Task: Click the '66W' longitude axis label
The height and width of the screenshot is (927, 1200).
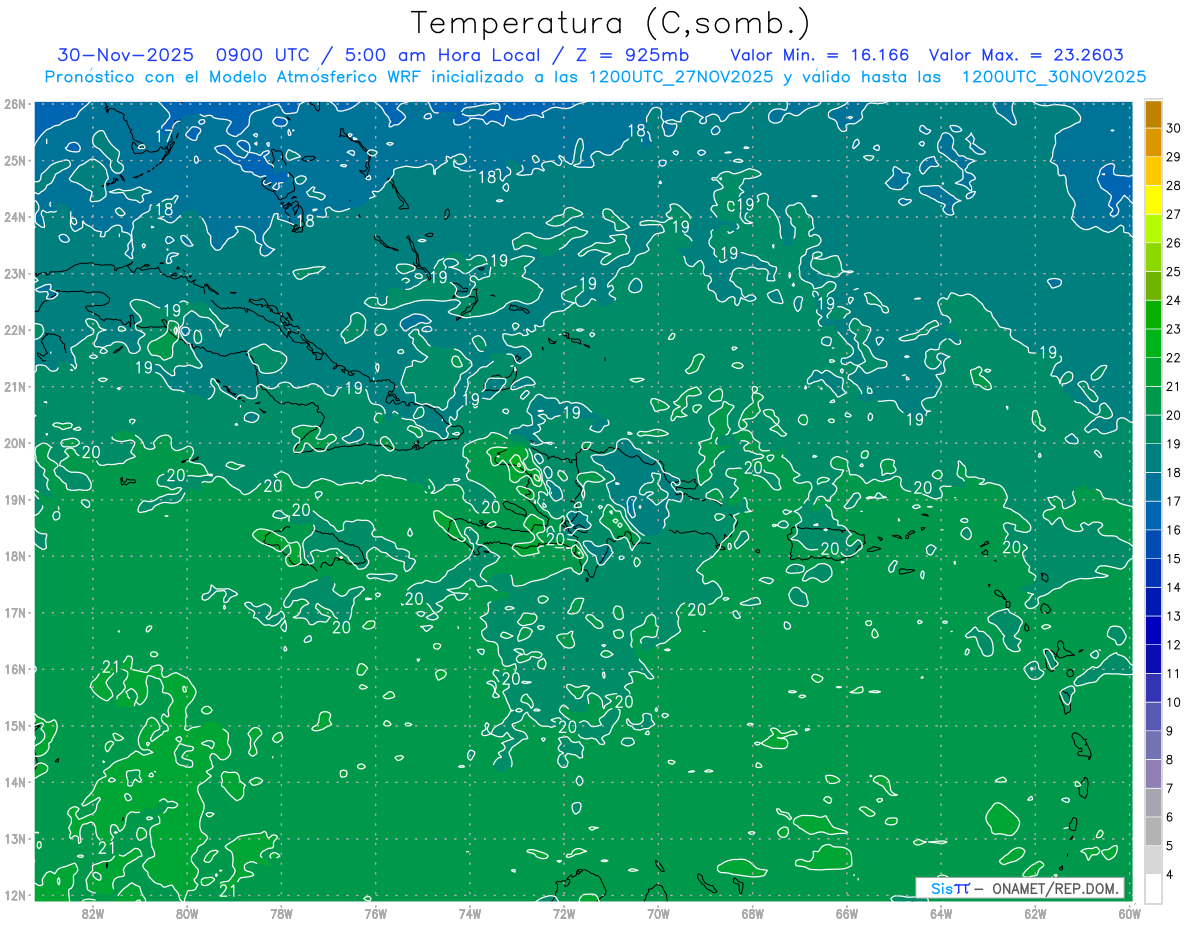Action: (847, 912)
